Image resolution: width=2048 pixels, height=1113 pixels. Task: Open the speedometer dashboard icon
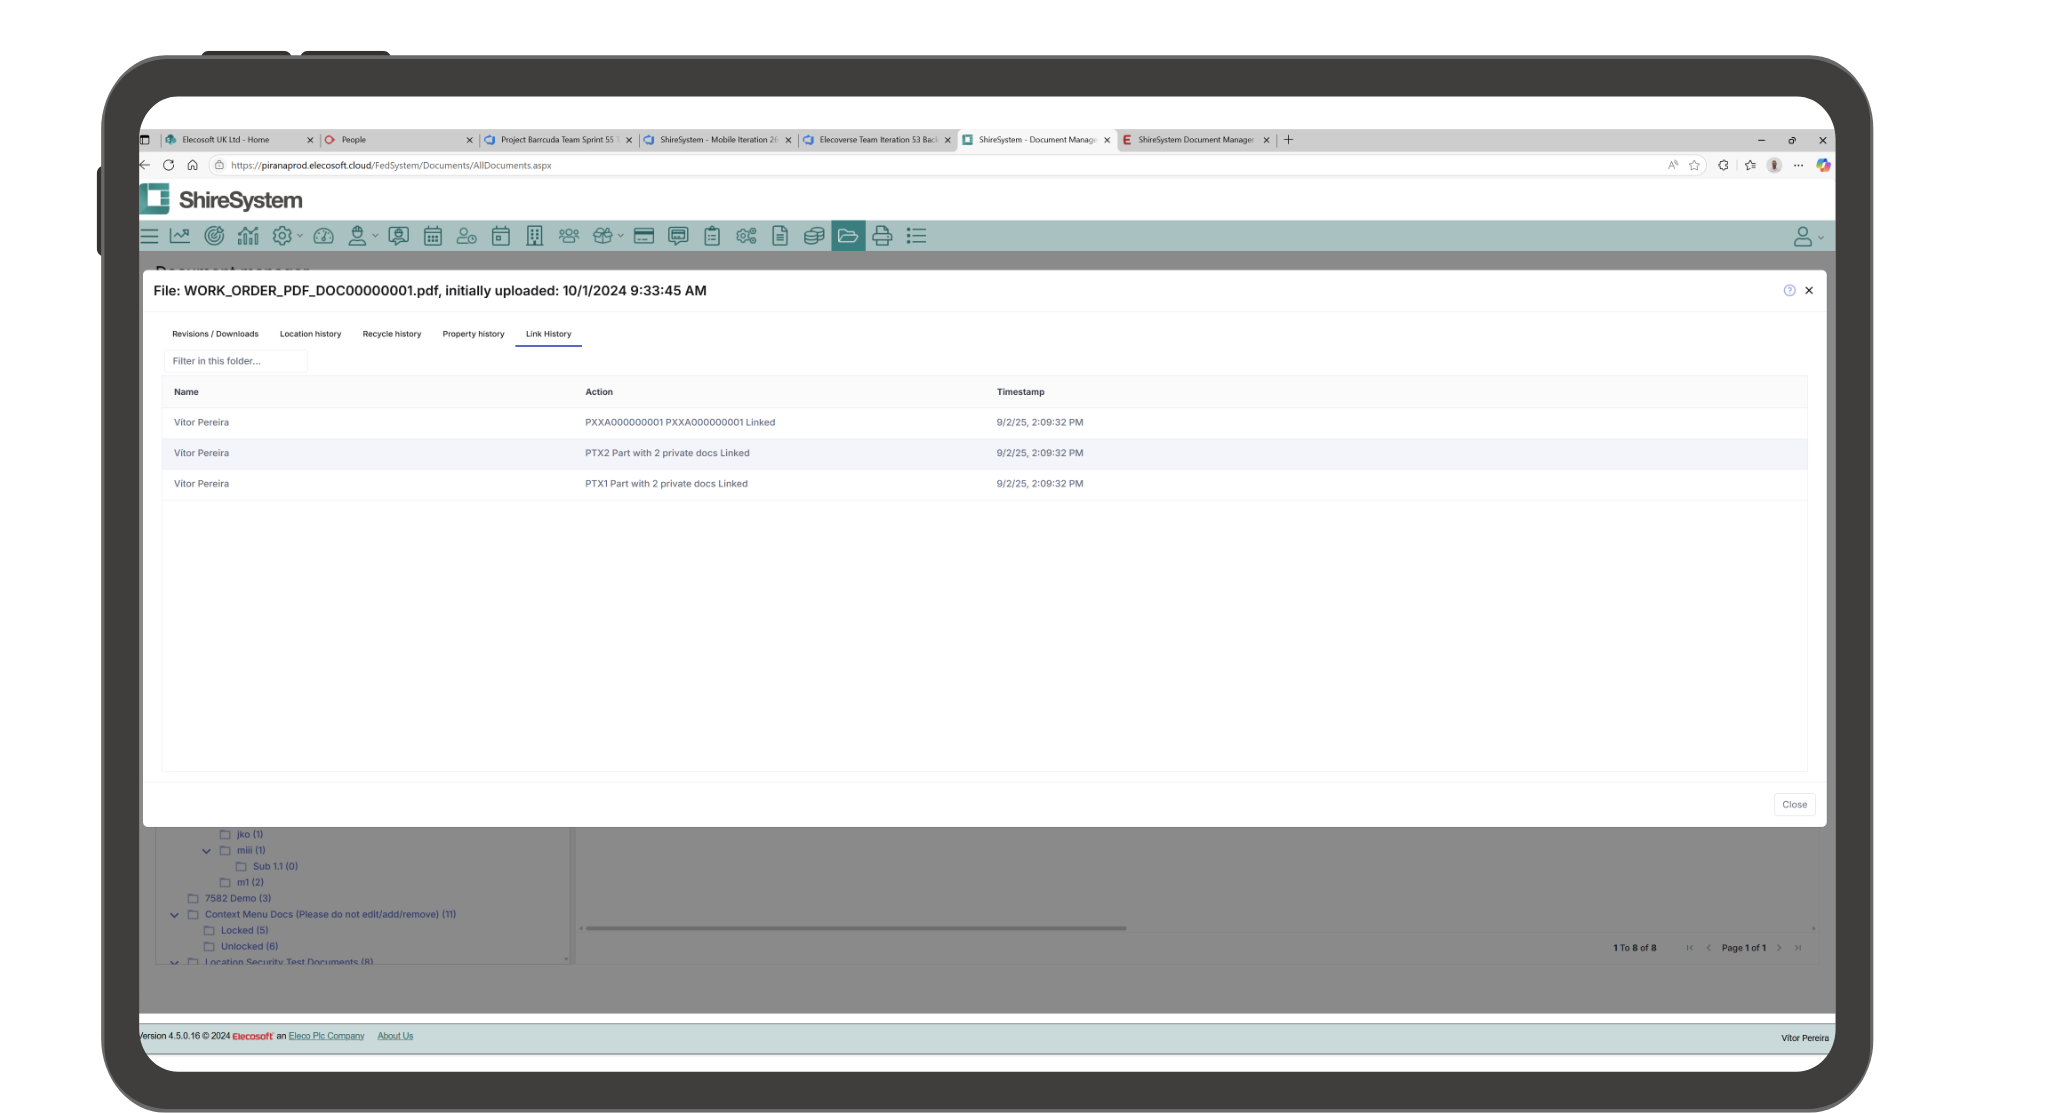click(x=323, y=236)
